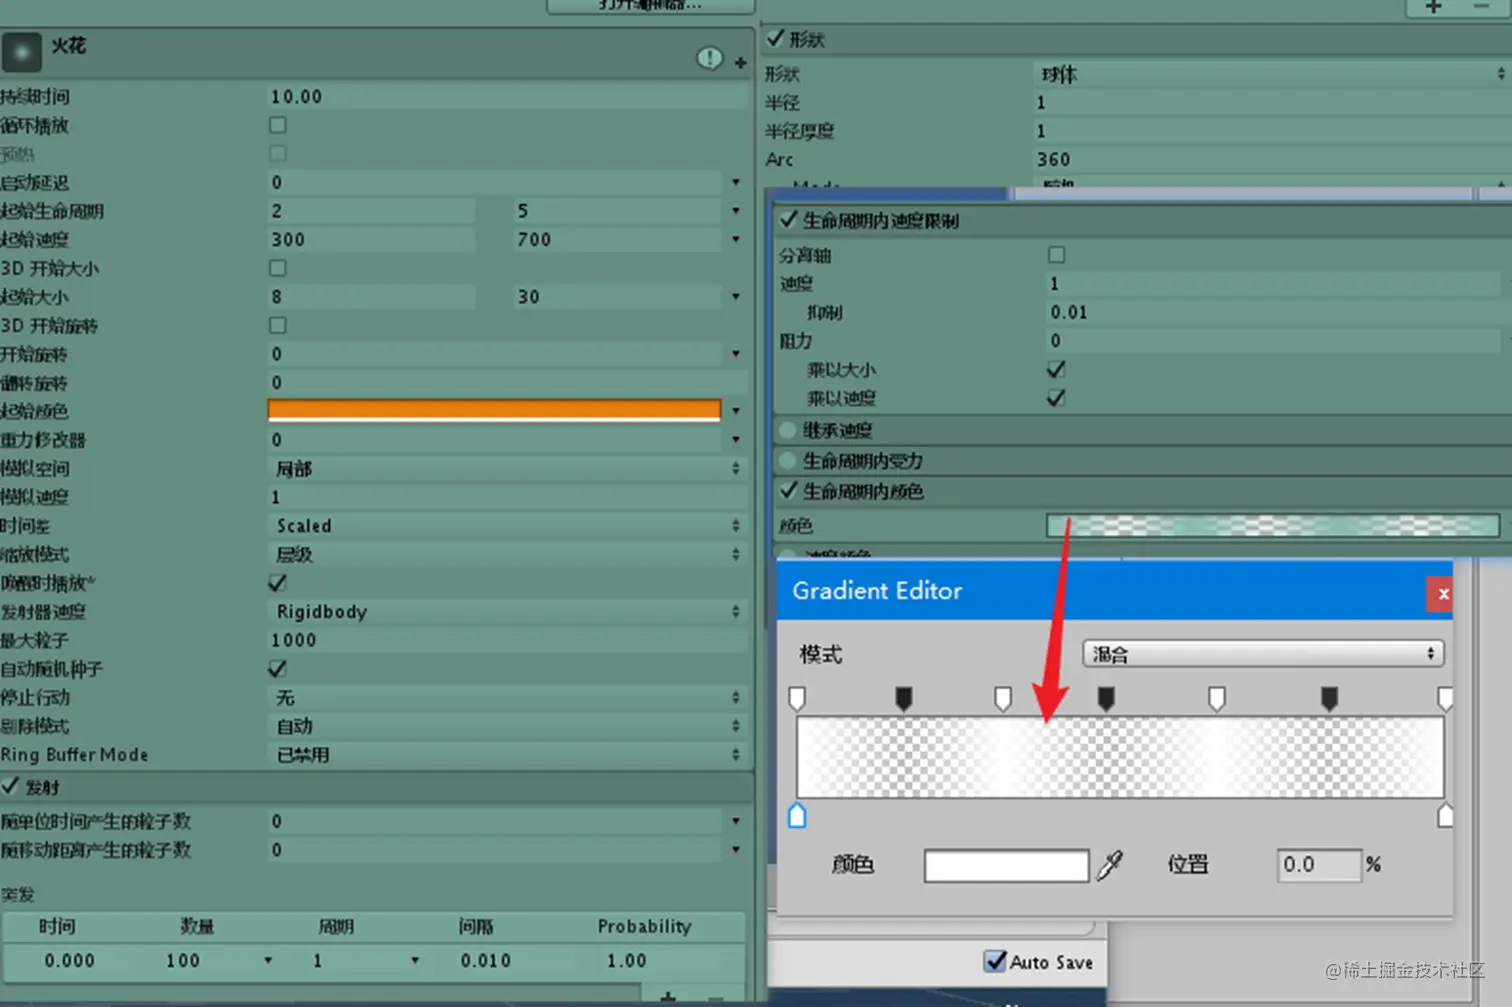Open the 停止行动 无 dropdown
1512x1007 pixels.
pos(508,697)
